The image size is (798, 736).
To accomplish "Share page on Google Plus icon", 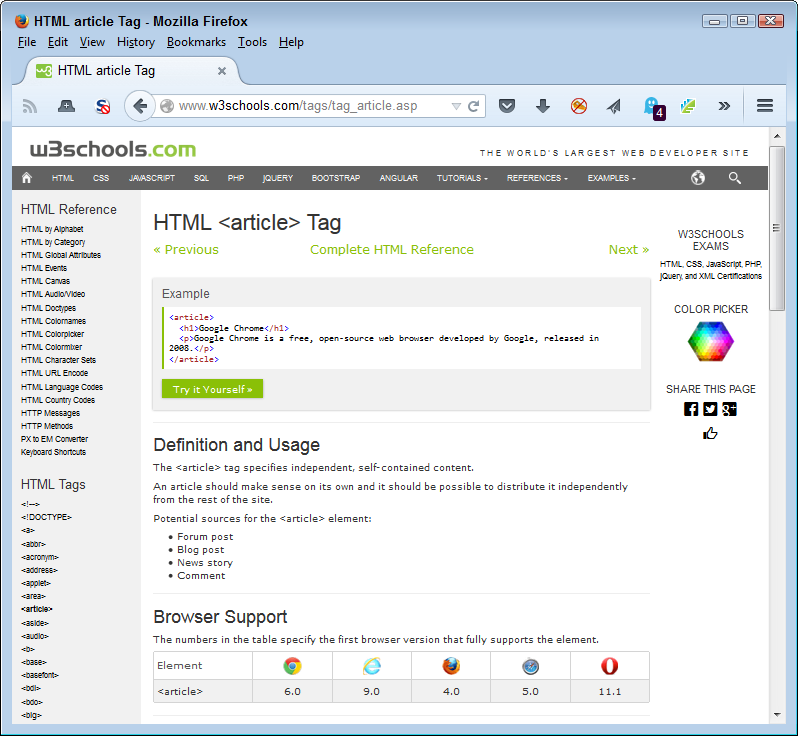I will (x=729, y=409).
